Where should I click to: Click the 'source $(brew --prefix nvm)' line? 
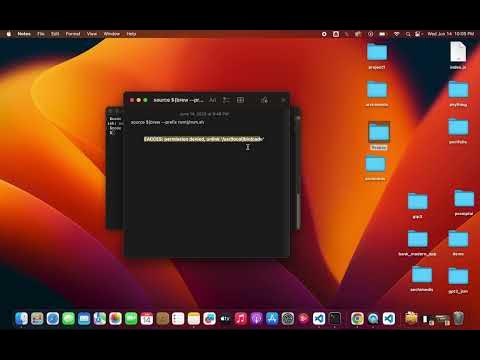(167, 122)
